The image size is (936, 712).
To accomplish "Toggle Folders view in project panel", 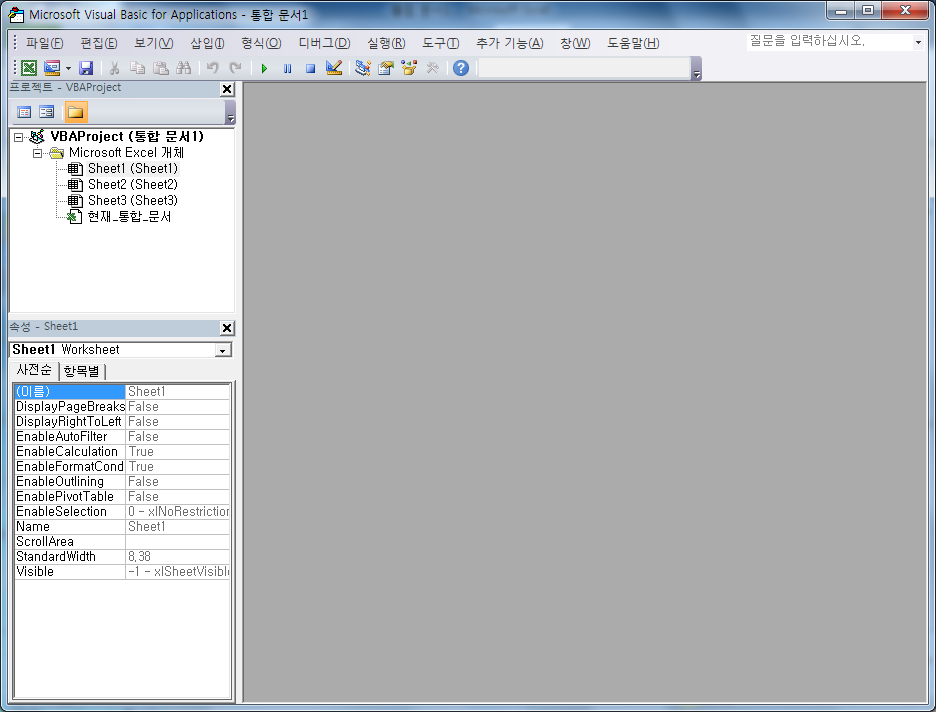I will pyautogui.click(x=76, y=112).
